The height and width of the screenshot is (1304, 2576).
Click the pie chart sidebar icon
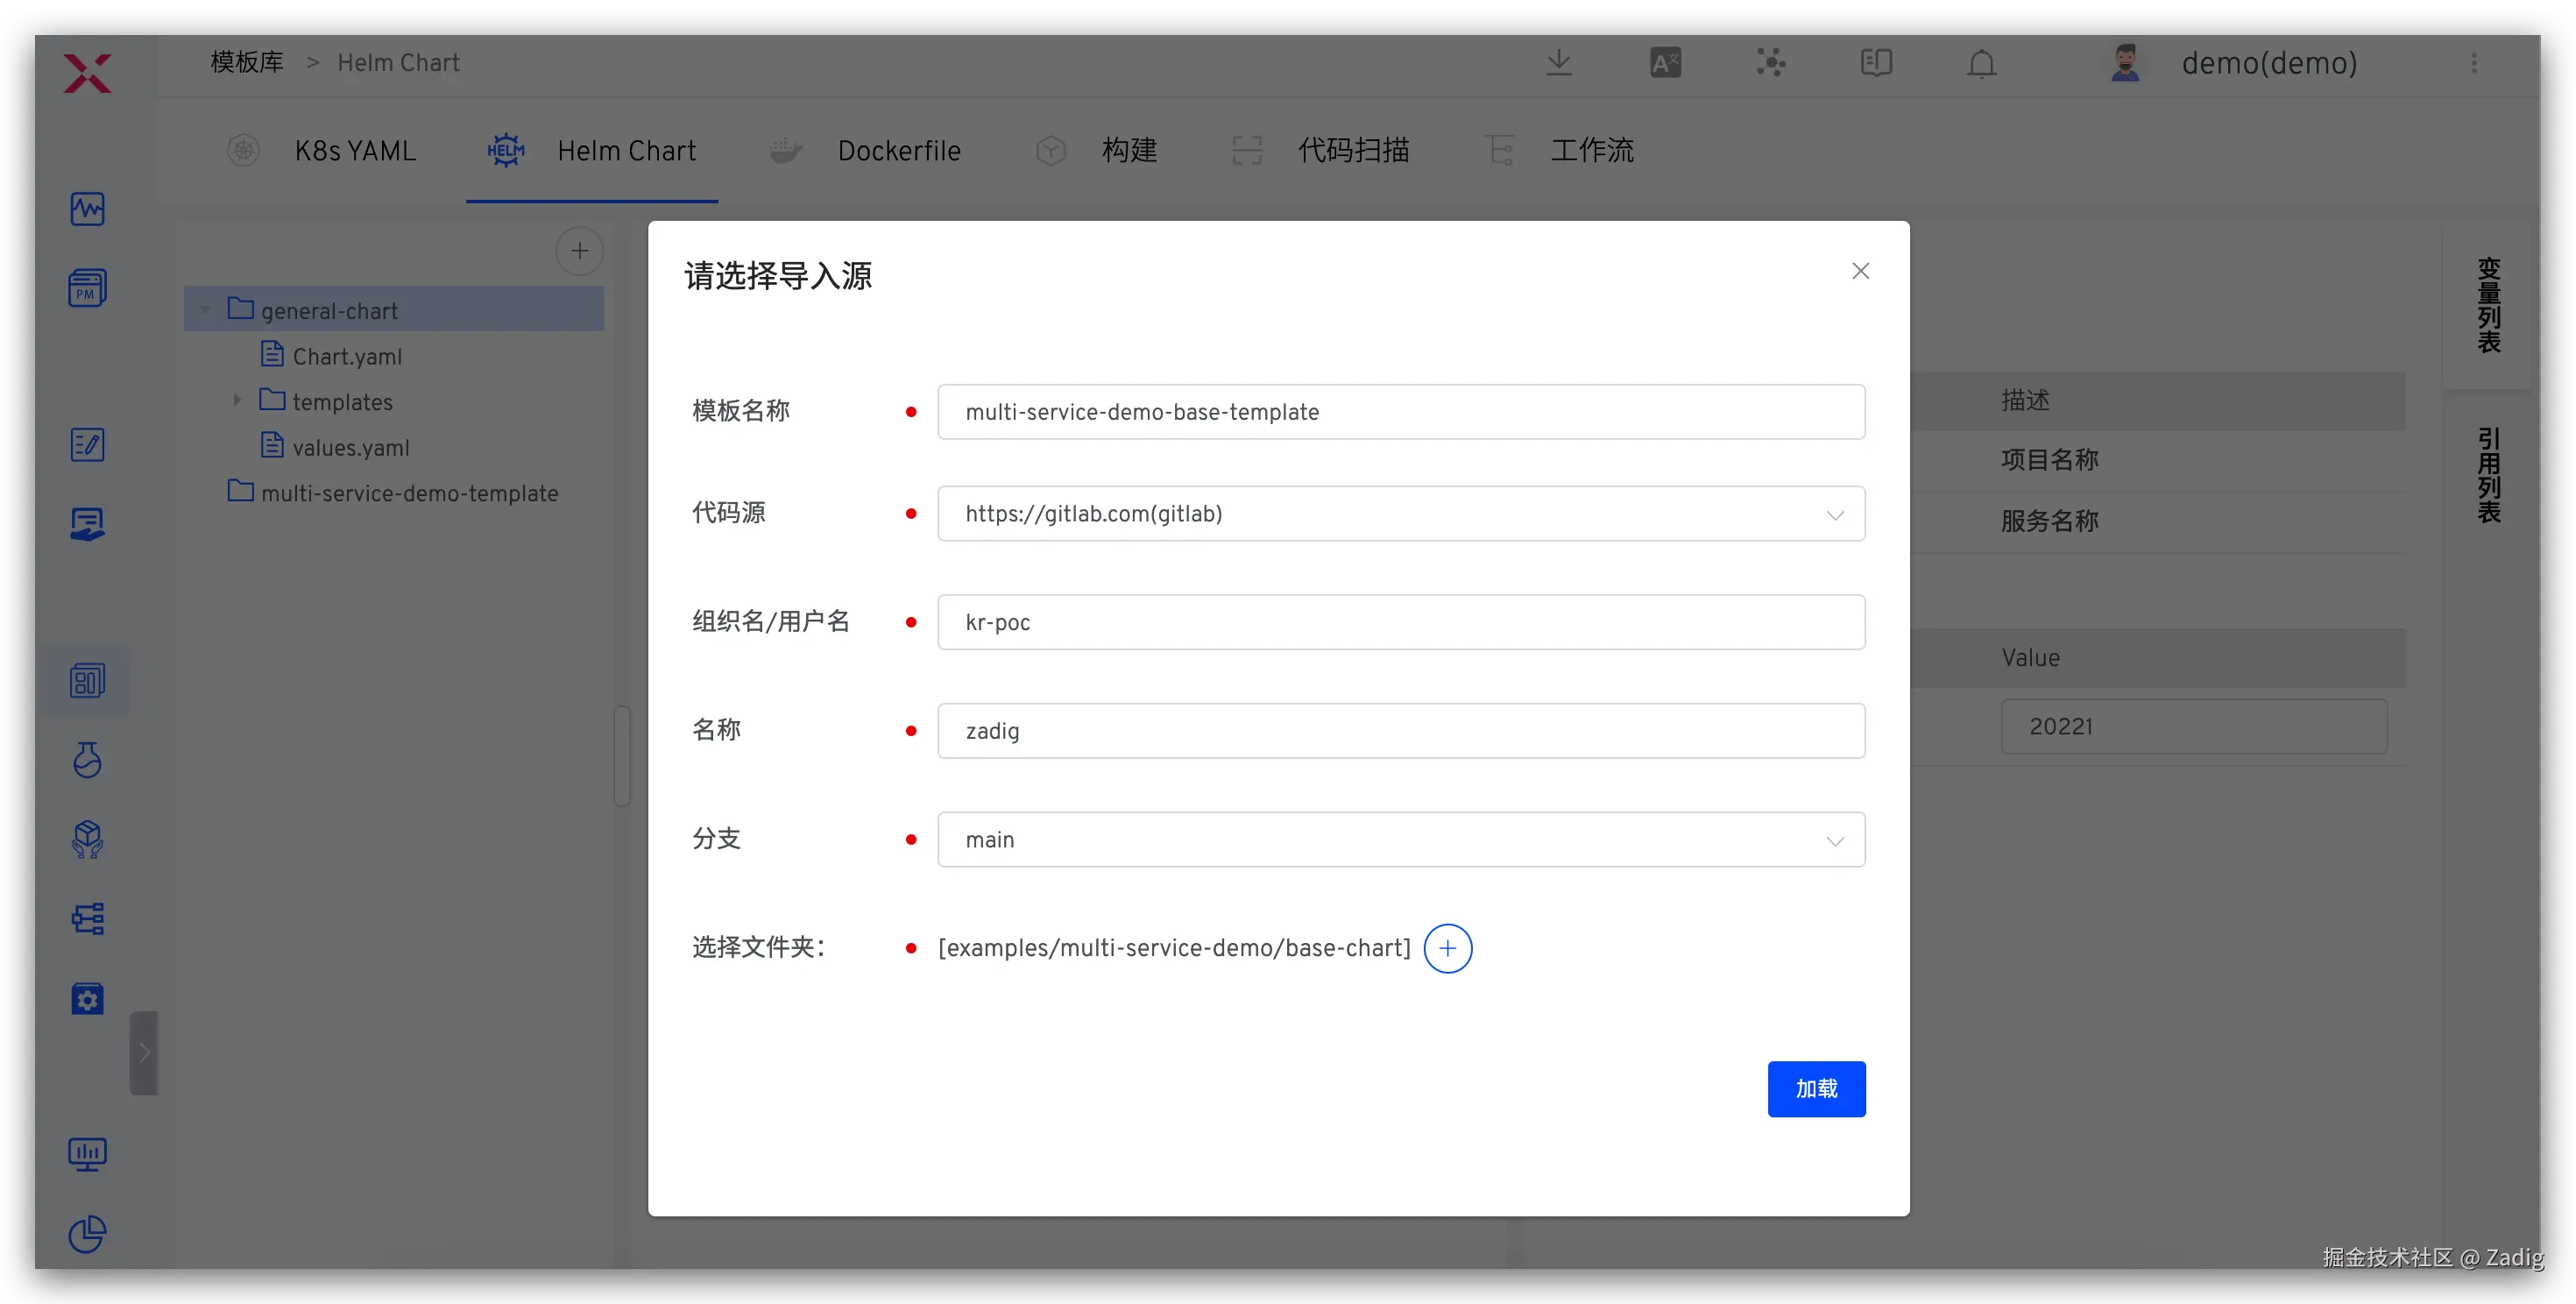pyautogui.click(x=87, y=1233)
